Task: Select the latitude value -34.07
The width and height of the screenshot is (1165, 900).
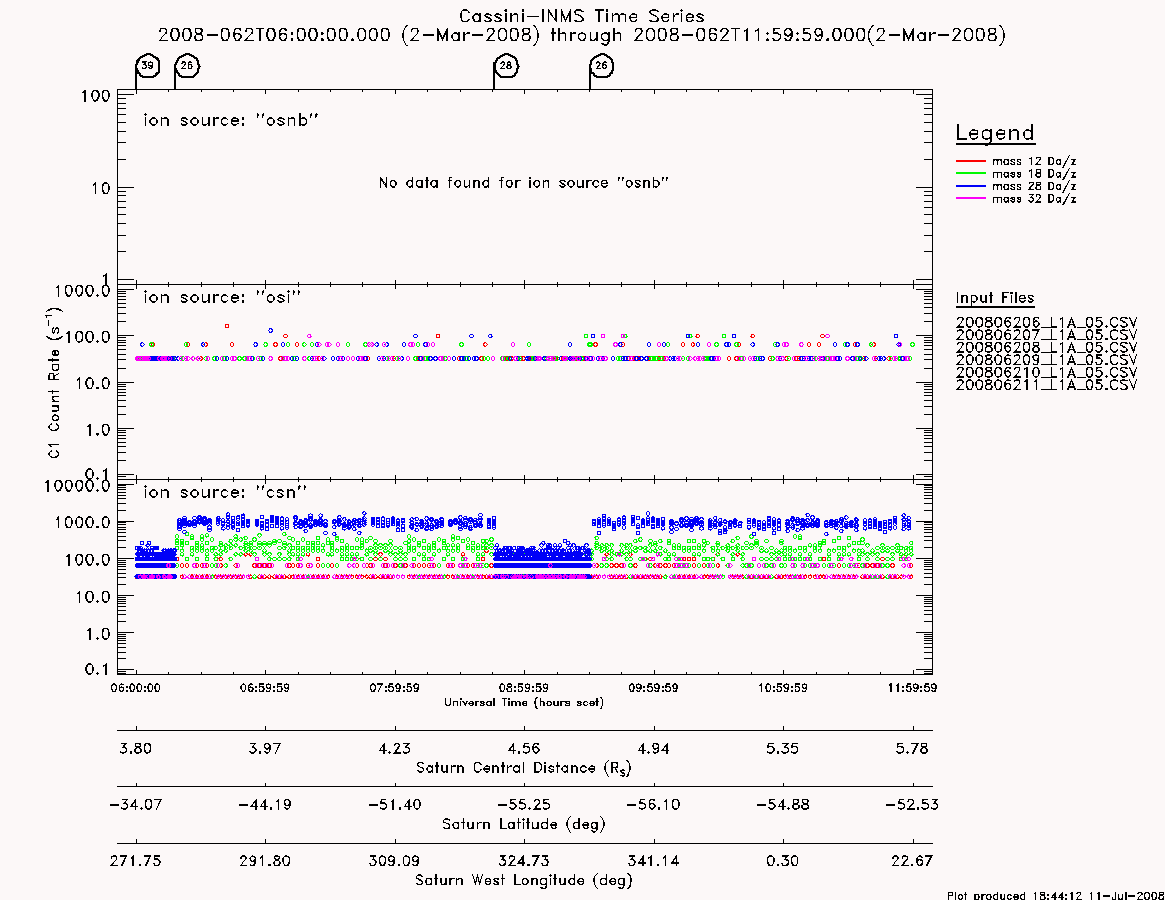Action: [x=135, y=805]
